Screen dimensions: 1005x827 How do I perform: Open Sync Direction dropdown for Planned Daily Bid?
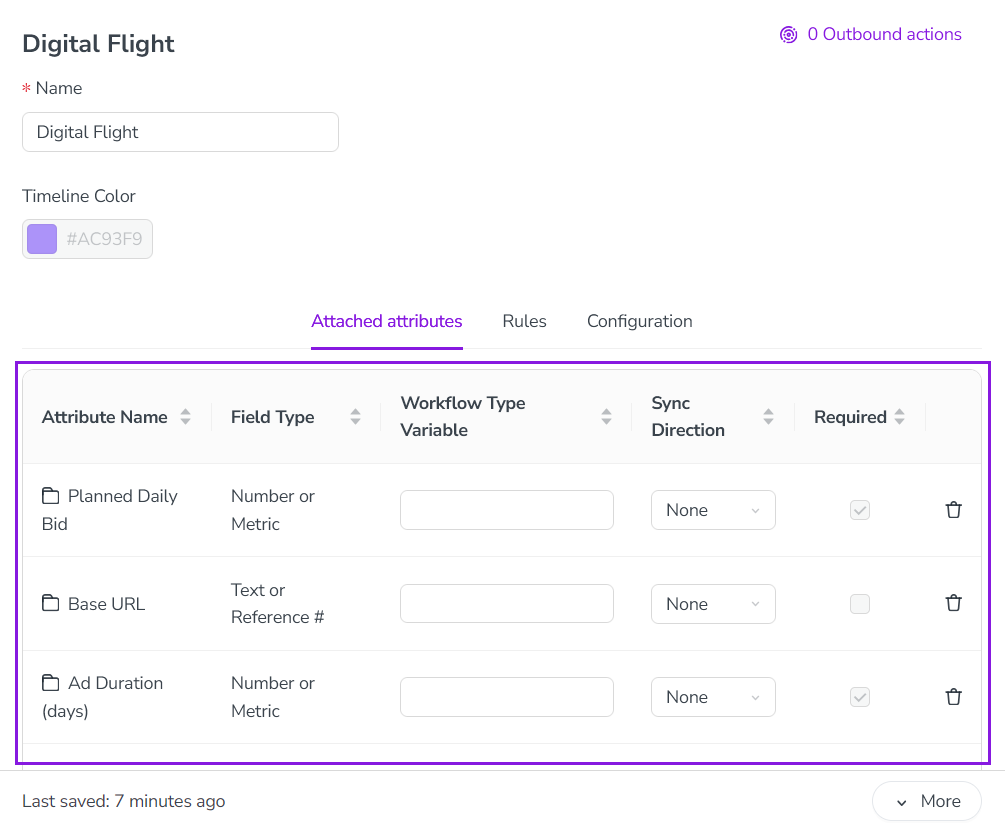point(713,510)
